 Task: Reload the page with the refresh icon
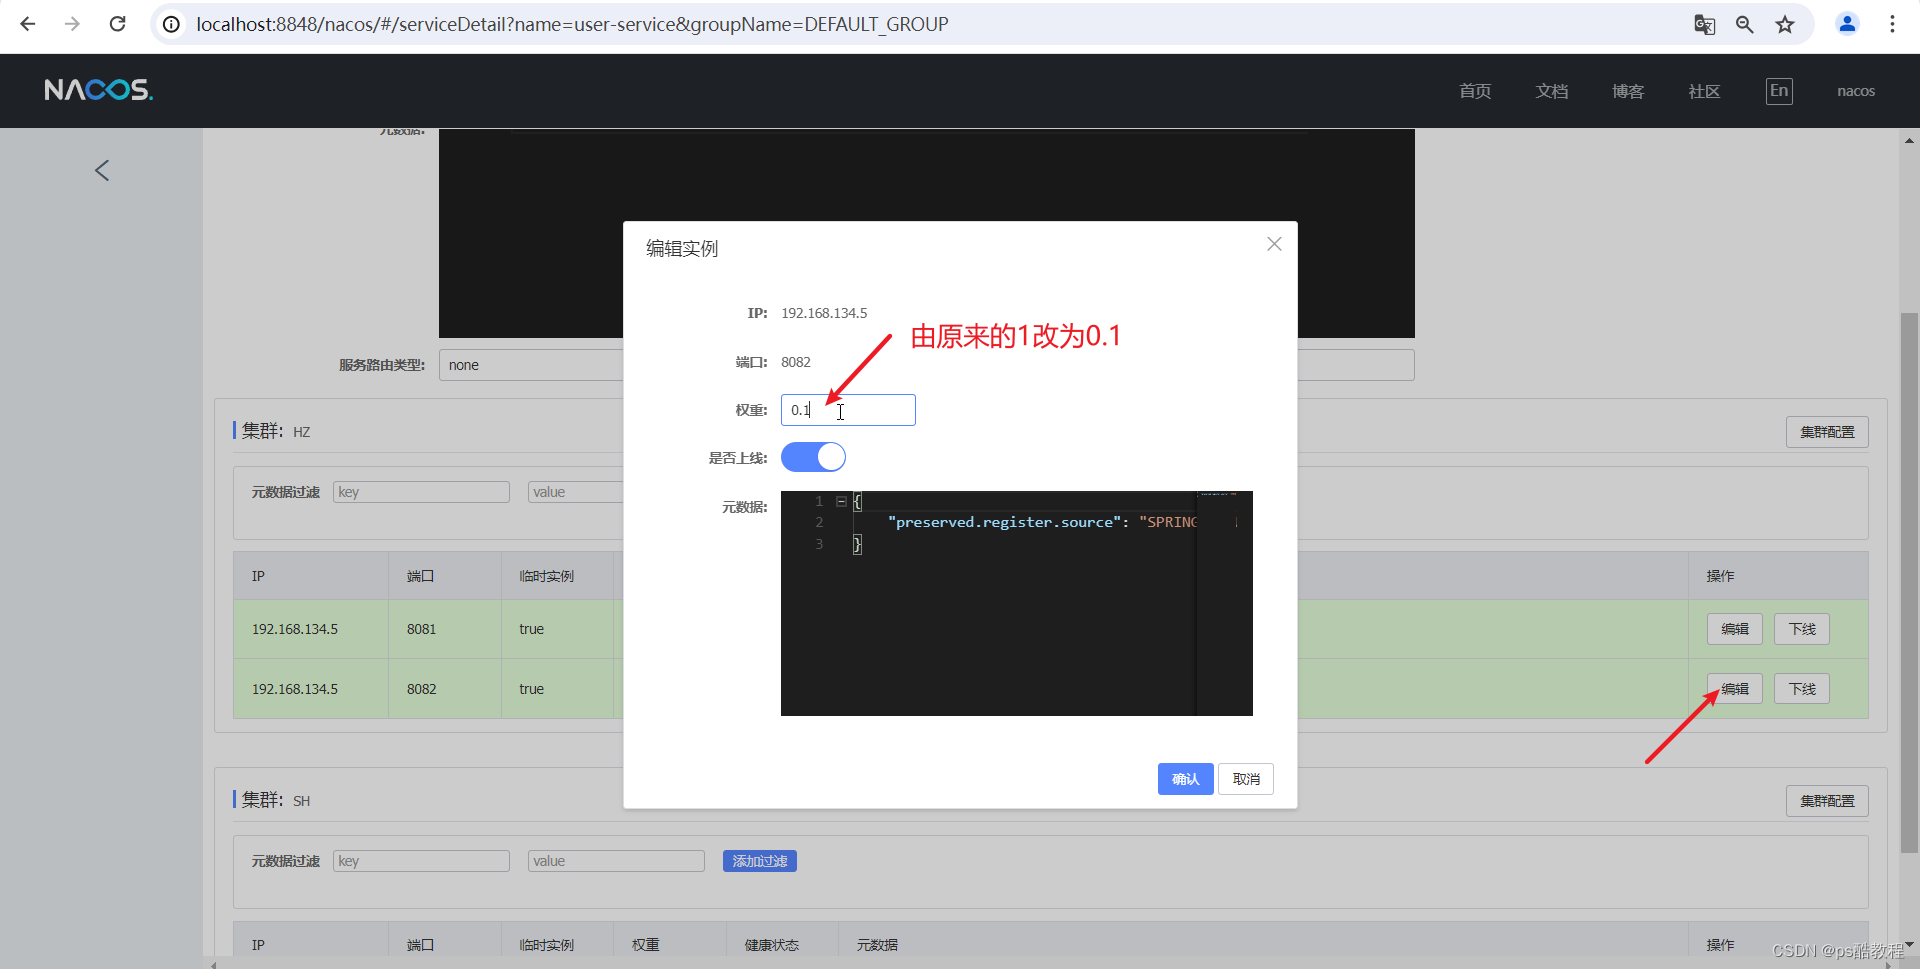[x=117, y=24]
